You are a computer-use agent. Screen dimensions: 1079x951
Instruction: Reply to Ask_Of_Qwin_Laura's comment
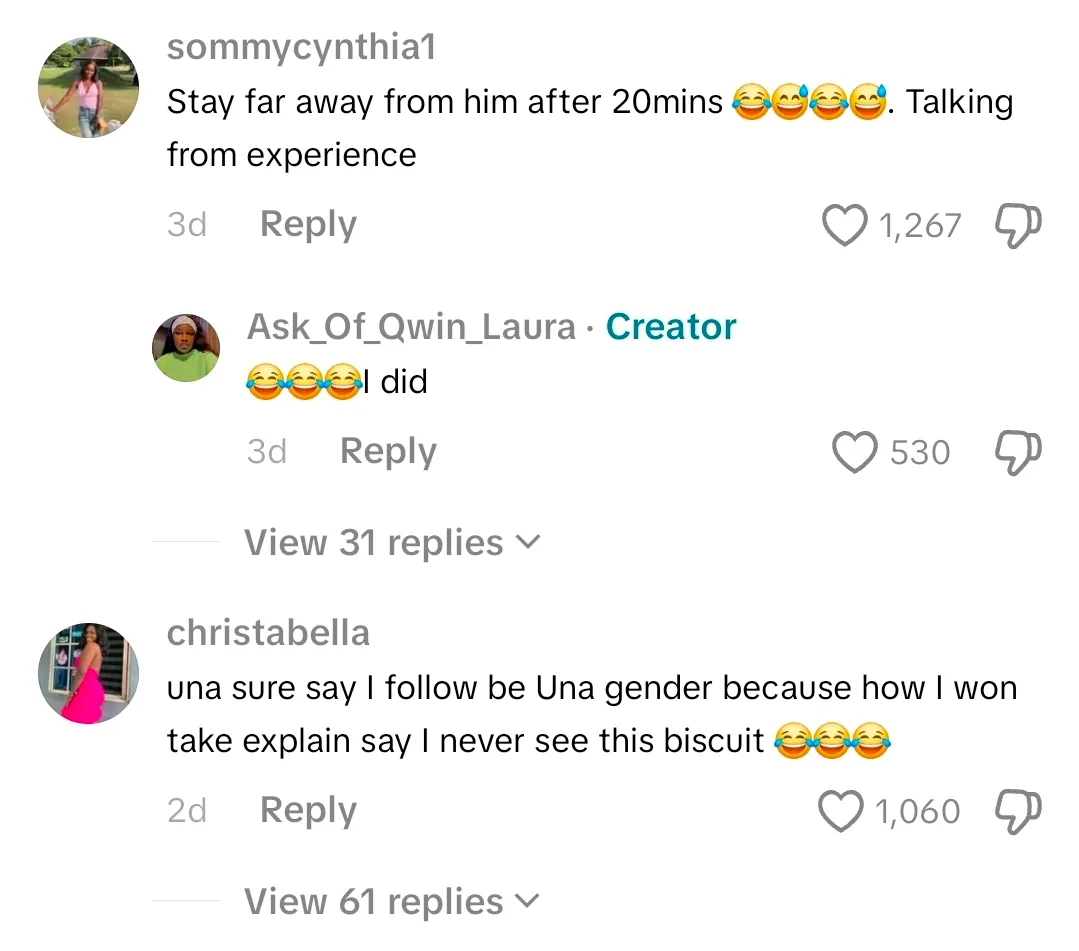point(388,452)
